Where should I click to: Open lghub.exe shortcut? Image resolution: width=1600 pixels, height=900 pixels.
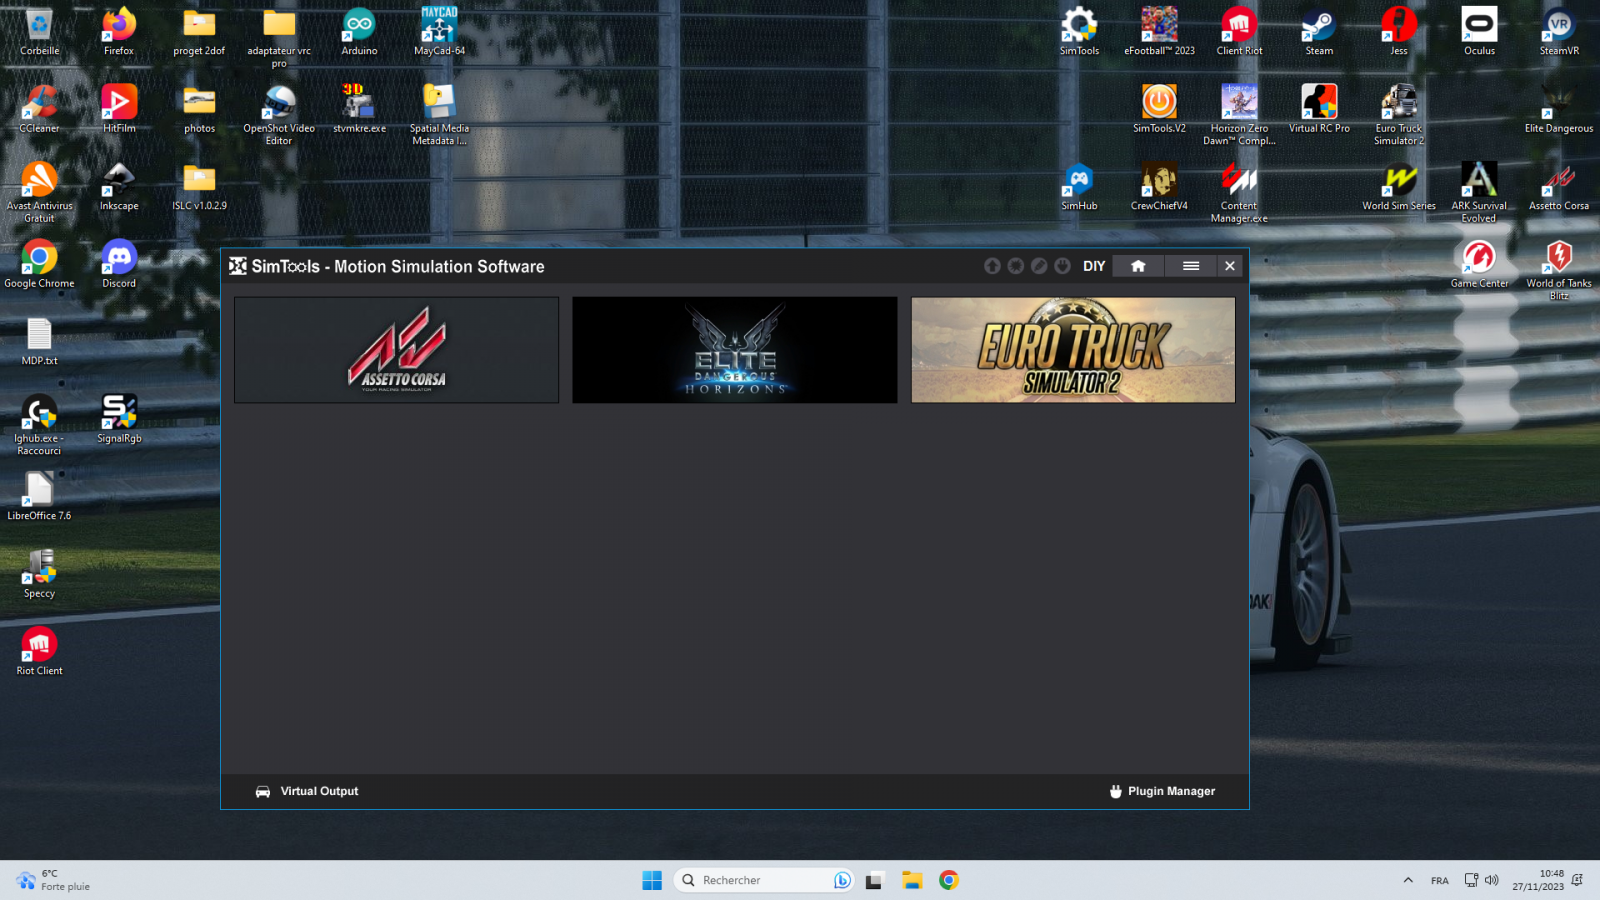(39, 425)
